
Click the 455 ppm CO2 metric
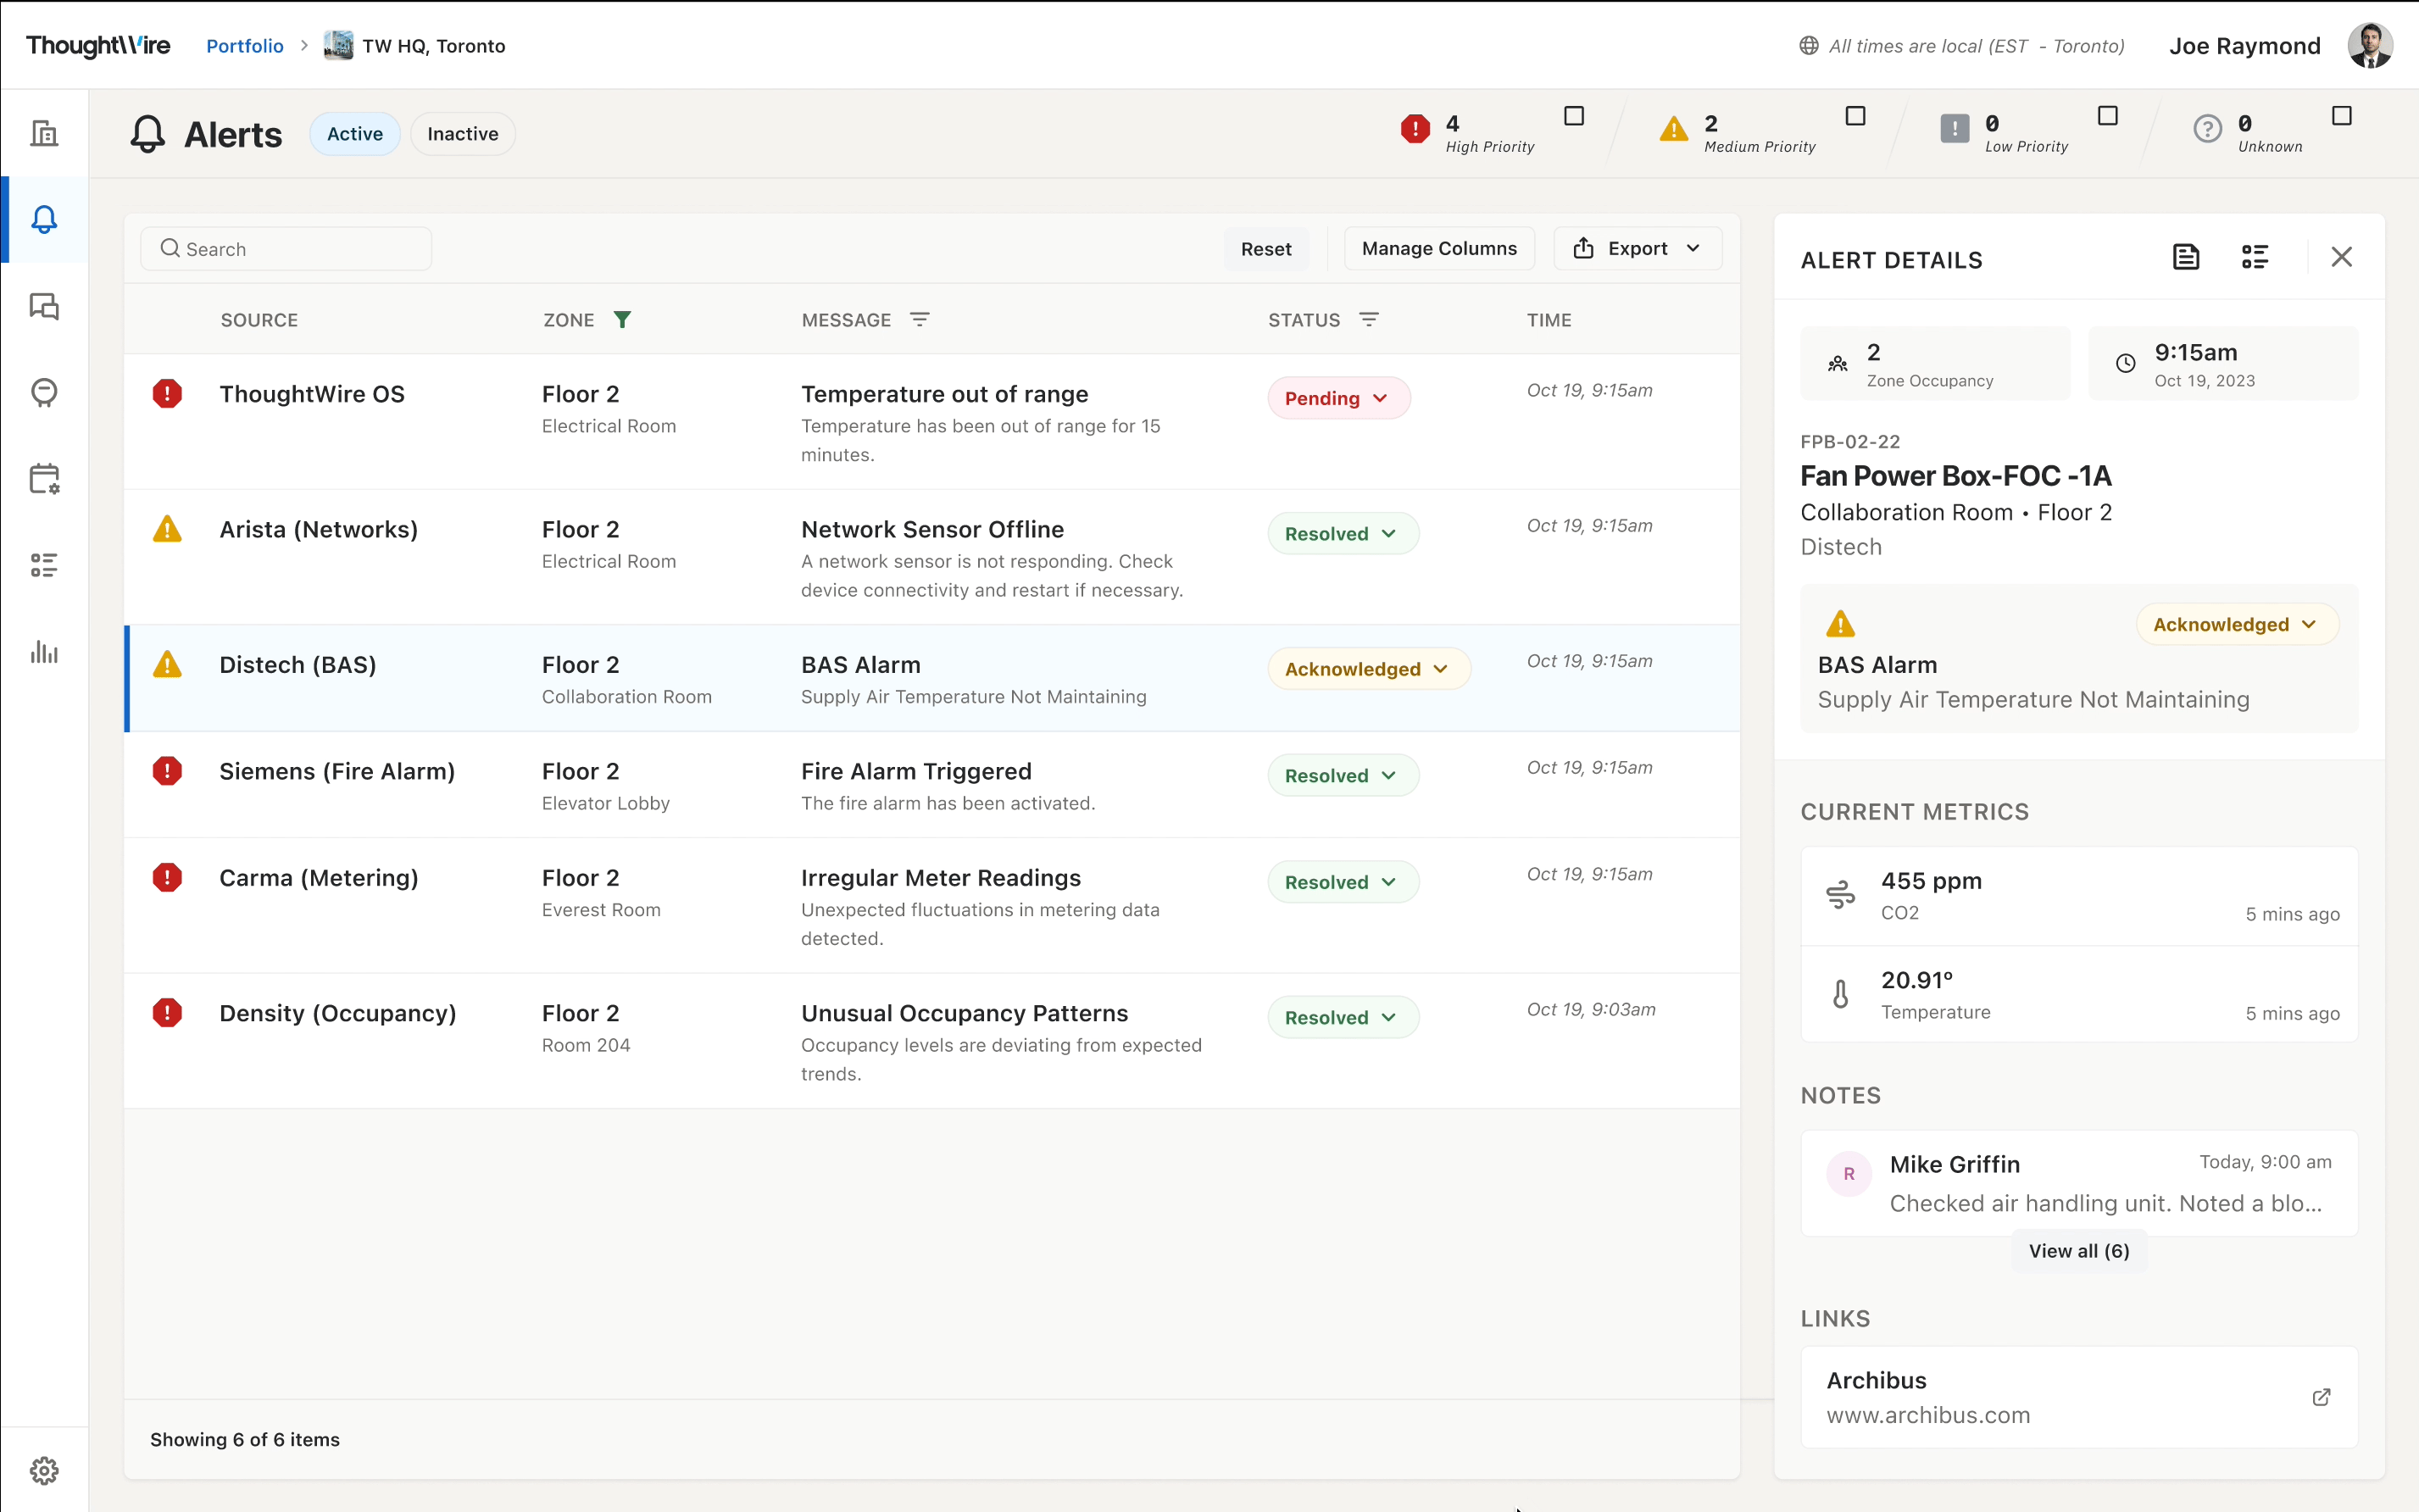tap(2079, 896)
